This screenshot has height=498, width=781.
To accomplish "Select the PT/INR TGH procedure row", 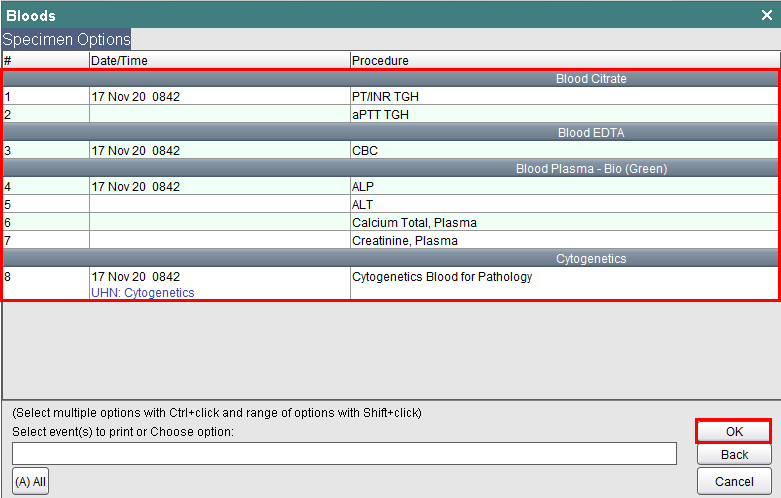I will (390, 96).
